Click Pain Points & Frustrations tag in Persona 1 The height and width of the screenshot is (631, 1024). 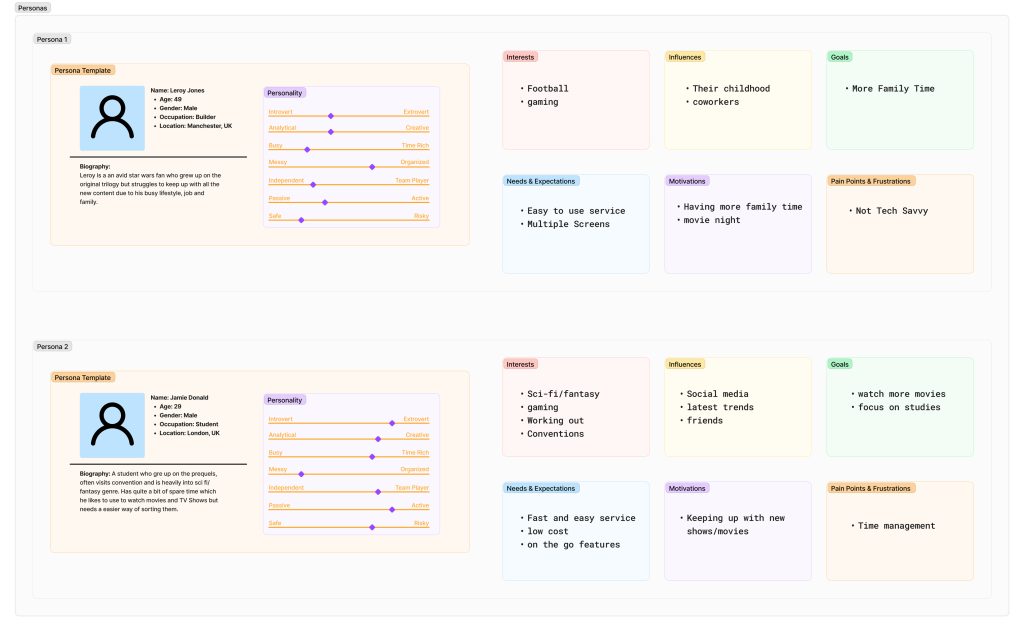tap(871, 181)
